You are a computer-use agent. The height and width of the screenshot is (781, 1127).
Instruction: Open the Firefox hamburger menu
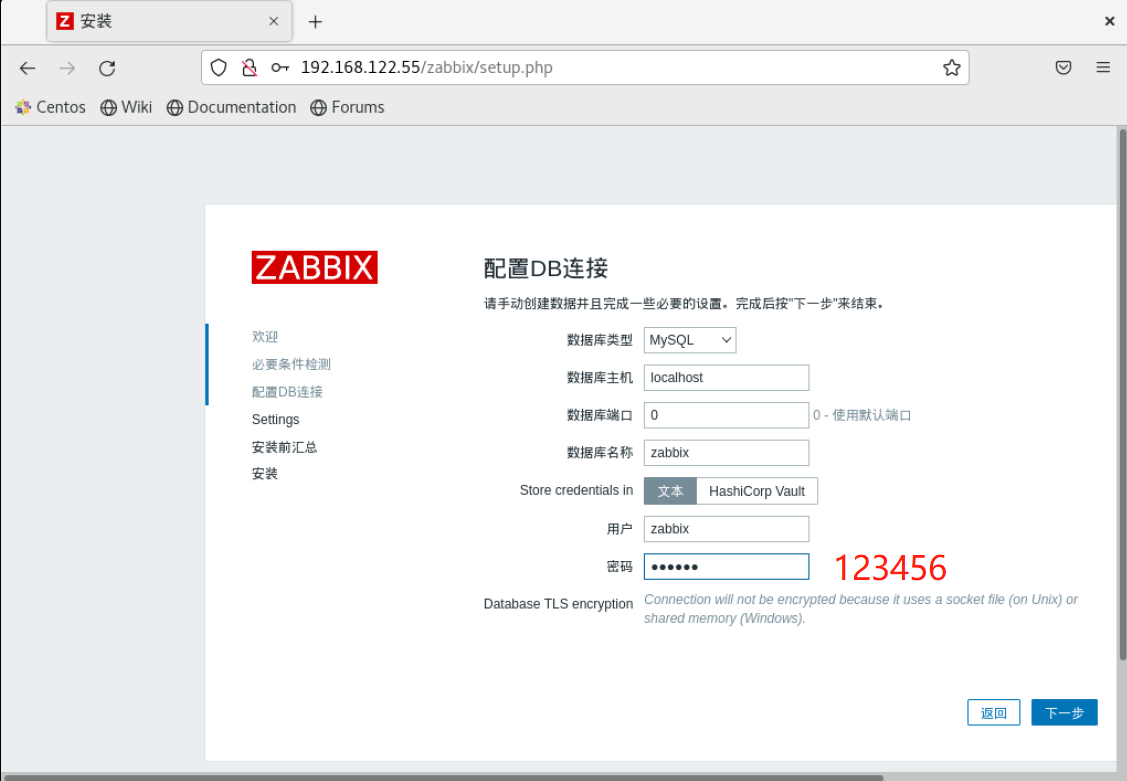[x=1103, y=68]
